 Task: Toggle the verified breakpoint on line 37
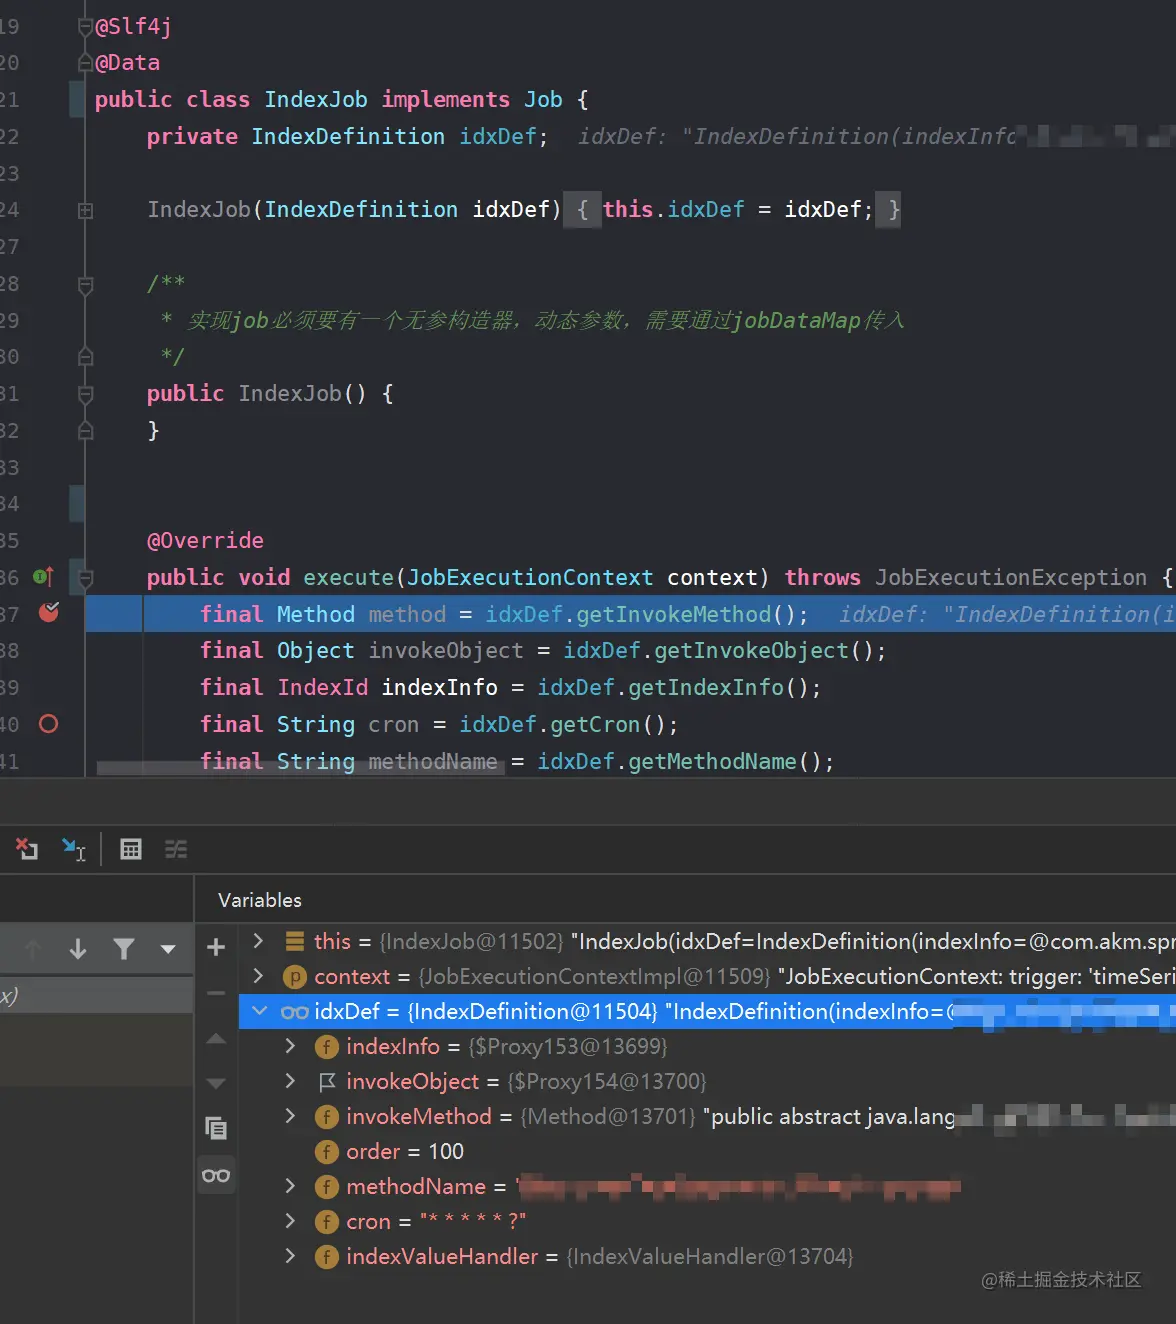click(x=48, y=613)
